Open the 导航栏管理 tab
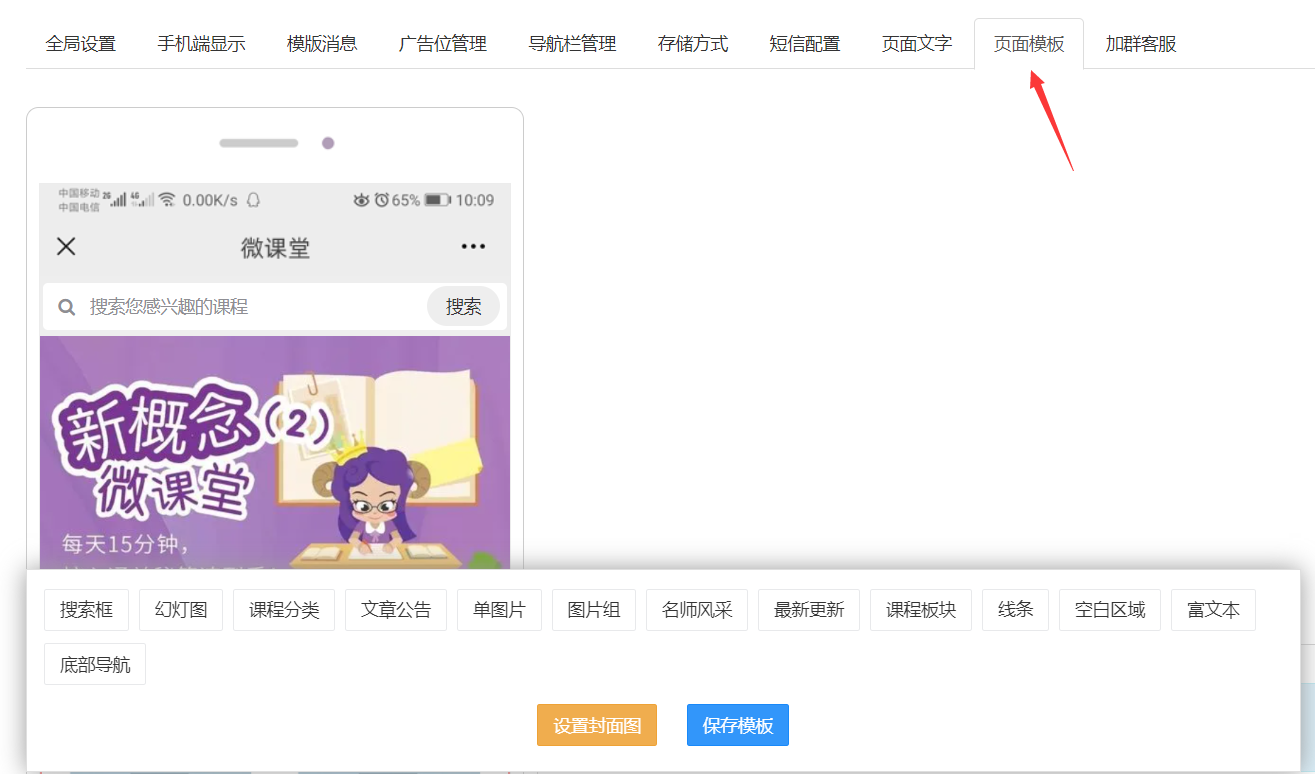 [x=572, y=44]
